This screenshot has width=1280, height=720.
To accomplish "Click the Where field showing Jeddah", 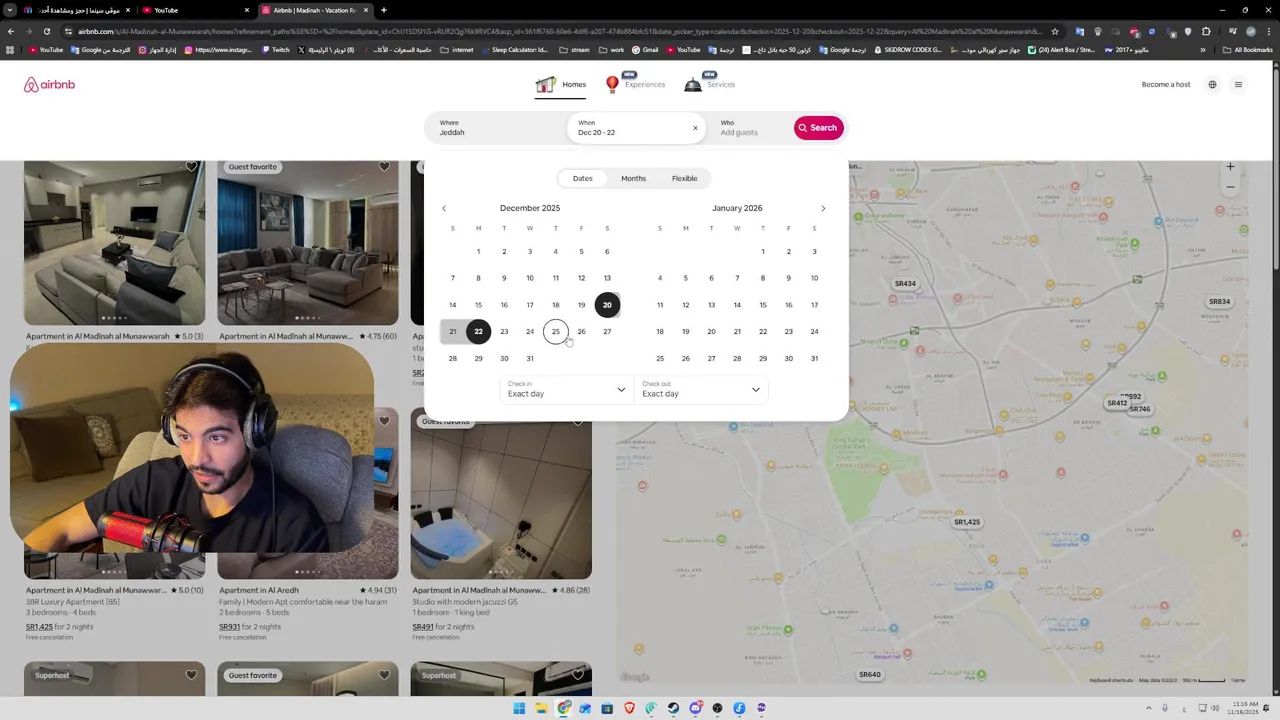I will (x=495, y=128).
